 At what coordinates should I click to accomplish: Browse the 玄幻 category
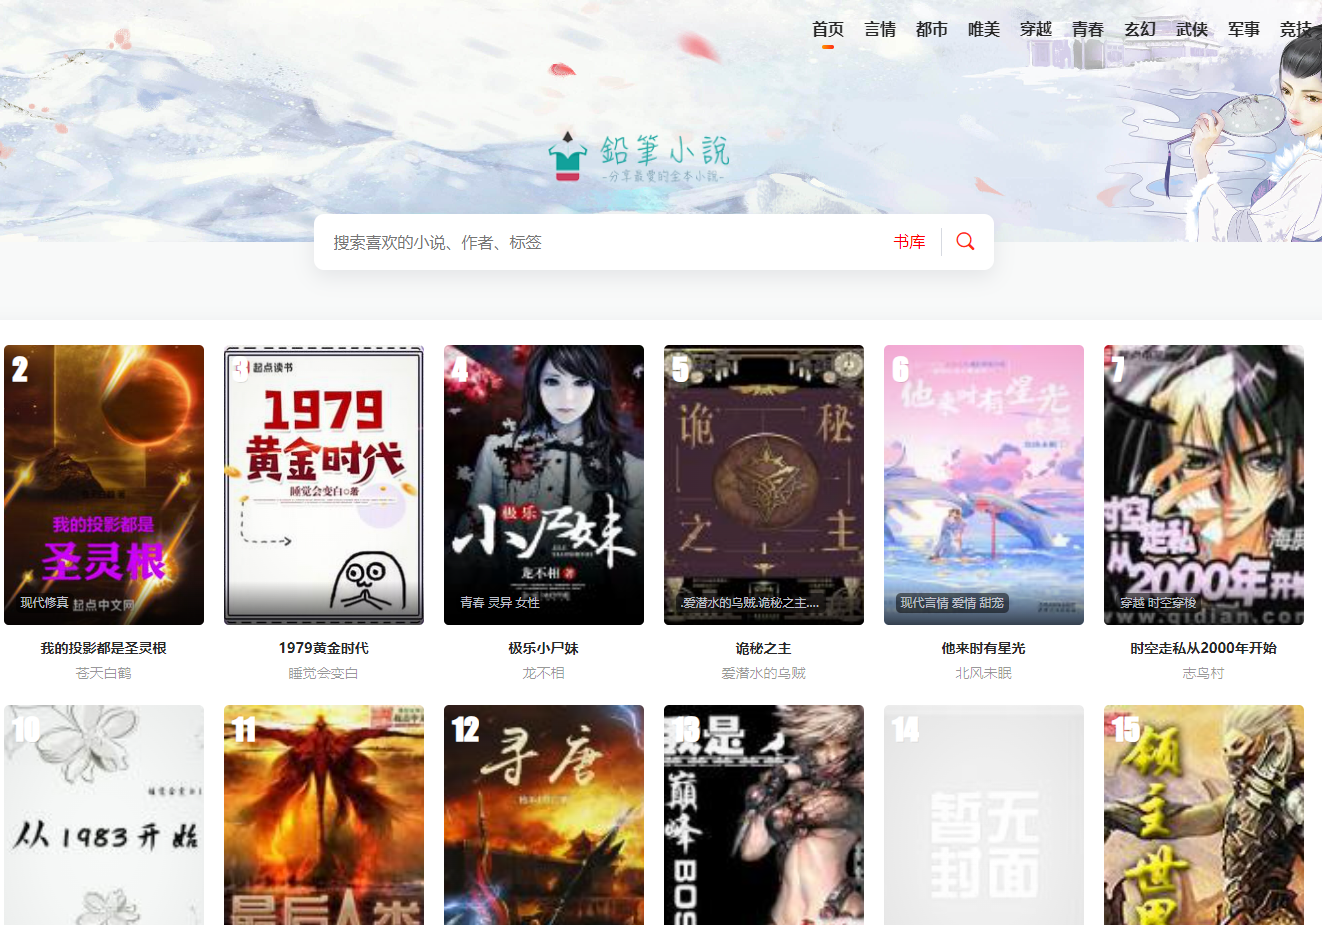click(x=1140, y=30)
